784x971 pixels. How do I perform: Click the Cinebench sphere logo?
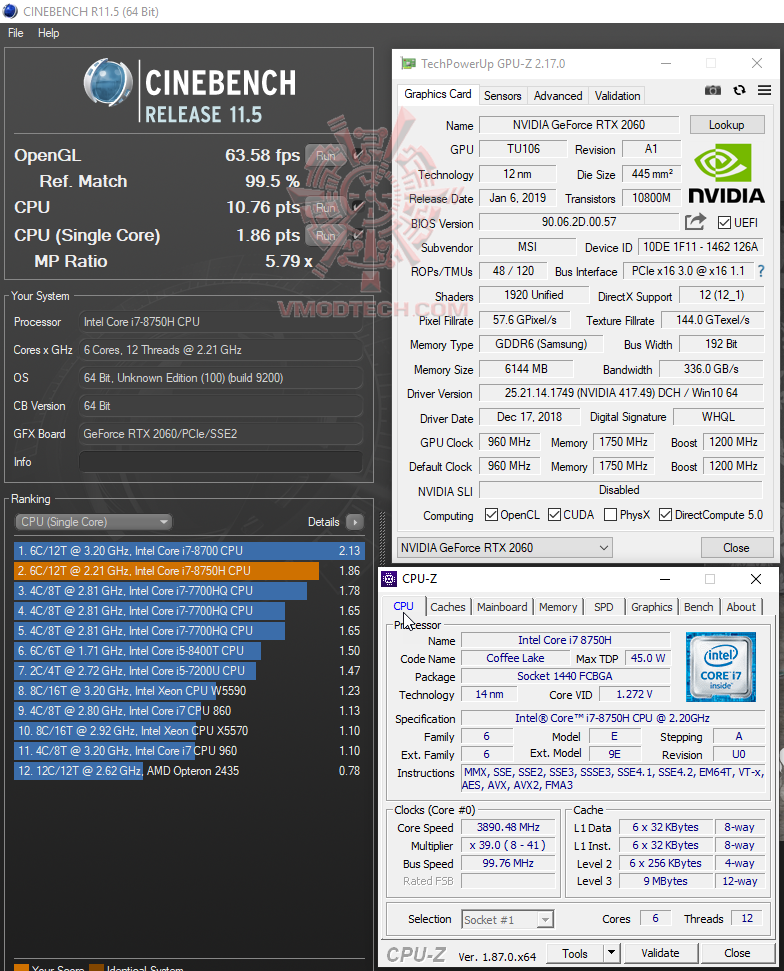pos(108,82)
